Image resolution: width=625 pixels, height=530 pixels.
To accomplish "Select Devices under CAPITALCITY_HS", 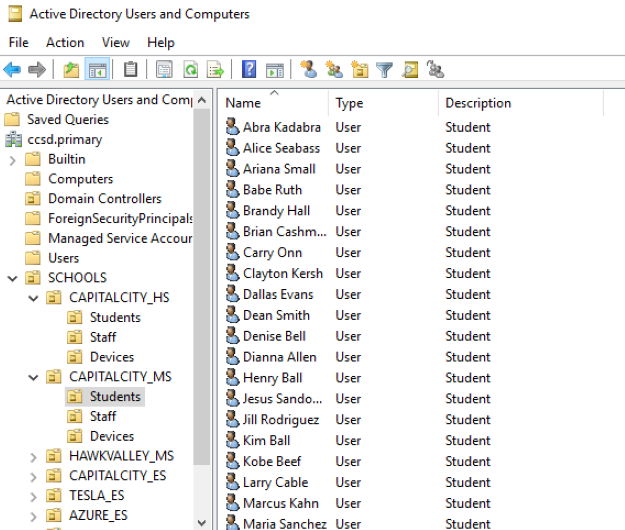I will point(112,357).
